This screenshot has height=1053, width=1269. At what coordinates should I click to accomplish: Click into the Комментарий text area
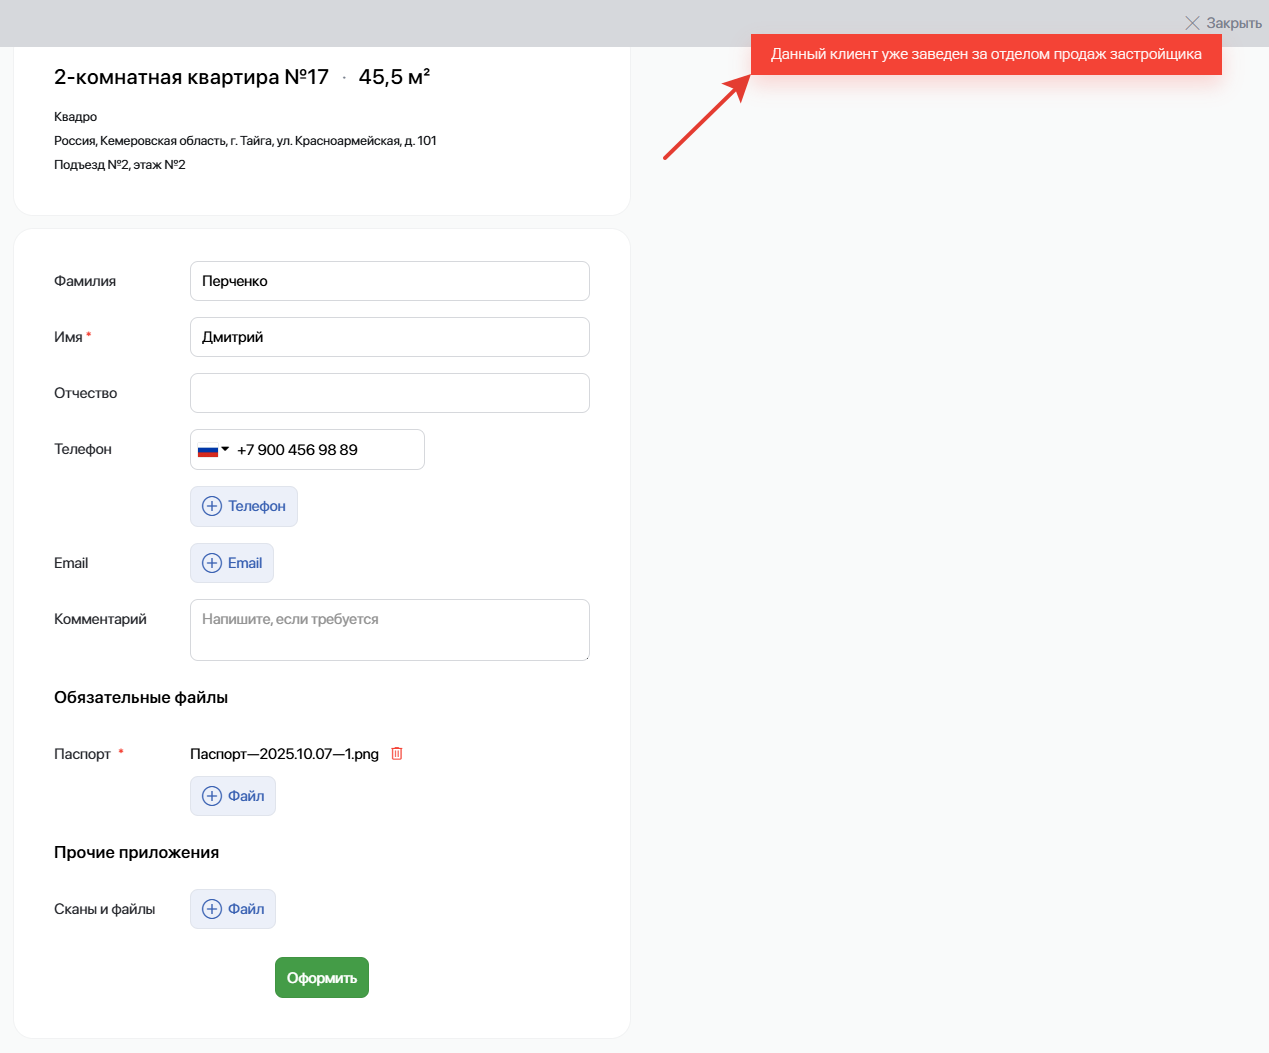pyautogui.click(x=389, y=630)
